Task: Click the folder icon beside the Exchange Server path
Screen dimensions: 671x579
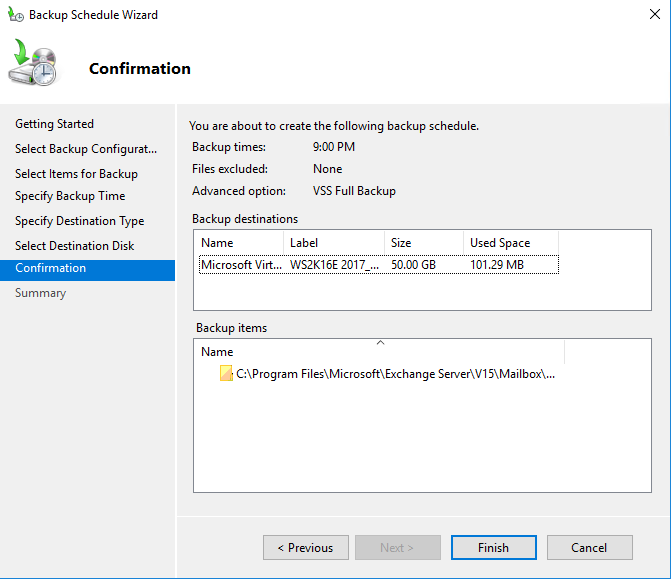Action: point(226,374)
